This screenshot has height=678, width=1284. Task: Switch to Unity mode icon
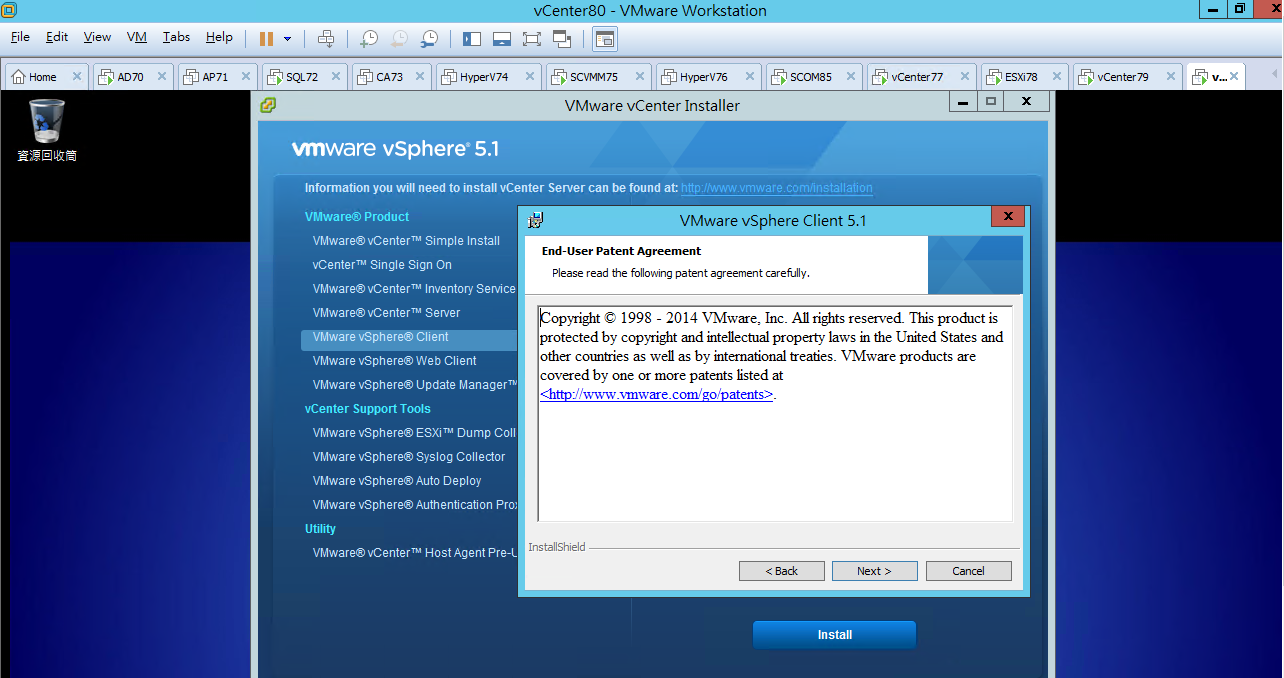coord(562,39)
